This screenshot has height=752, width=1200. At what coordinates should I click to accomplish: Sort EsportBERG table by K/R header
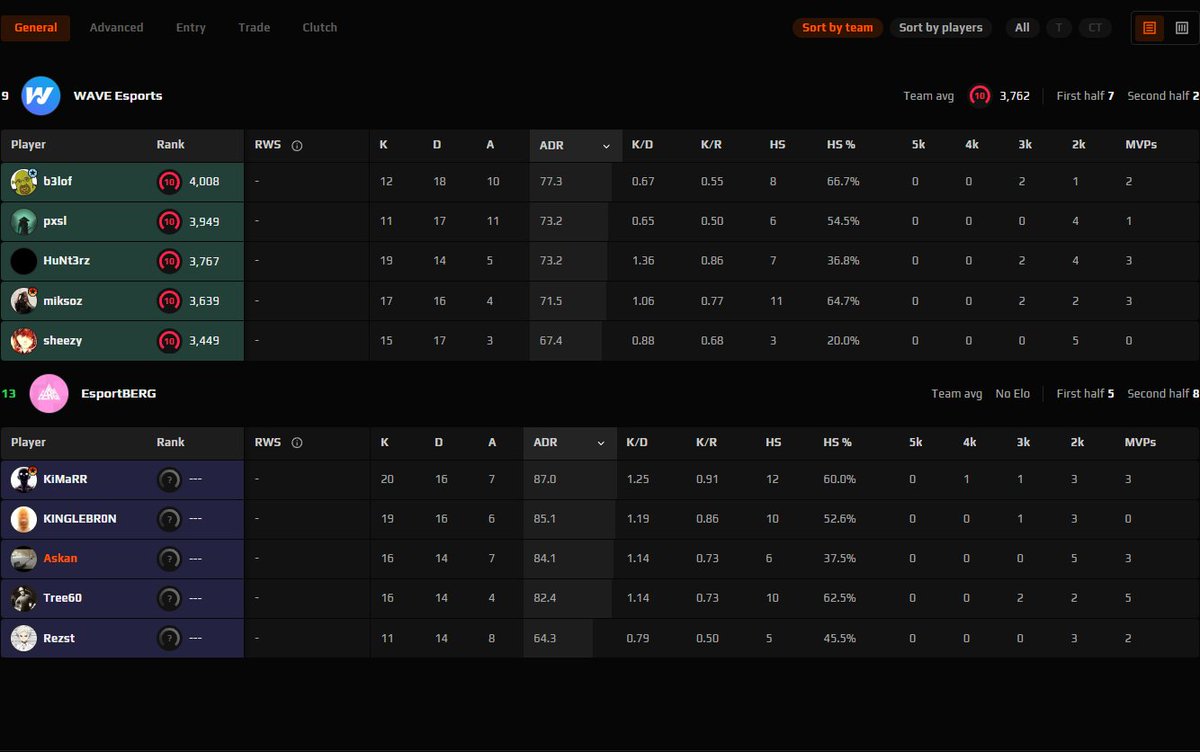pyautogui.click(x=706, y=443)
